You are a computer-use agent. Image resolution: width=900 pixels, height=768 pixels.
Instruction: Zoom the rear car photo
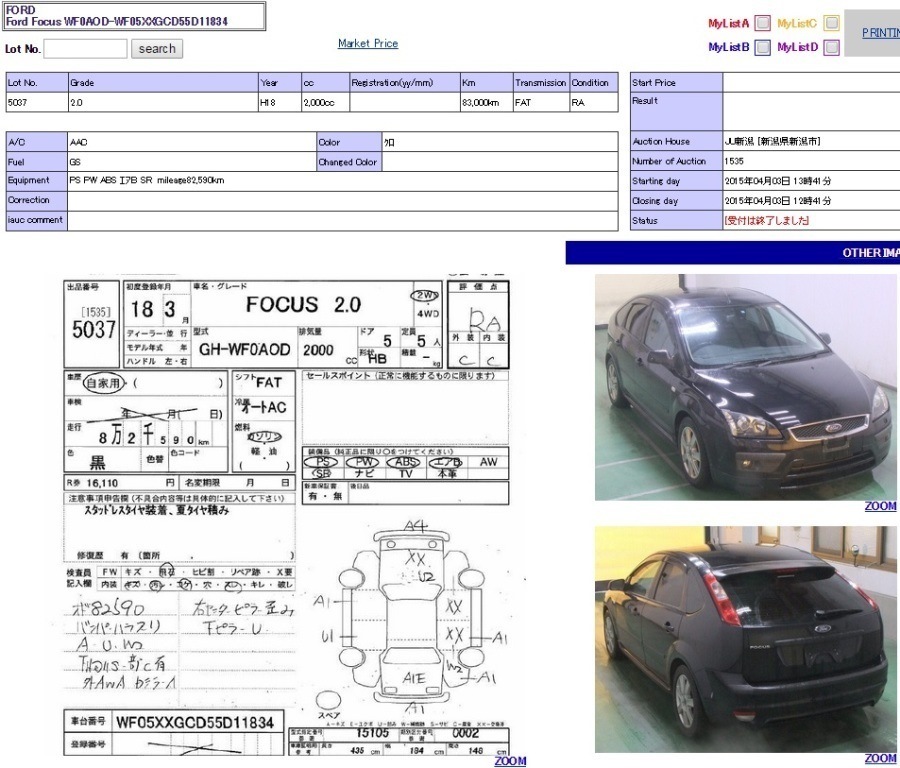click(880, 759)
